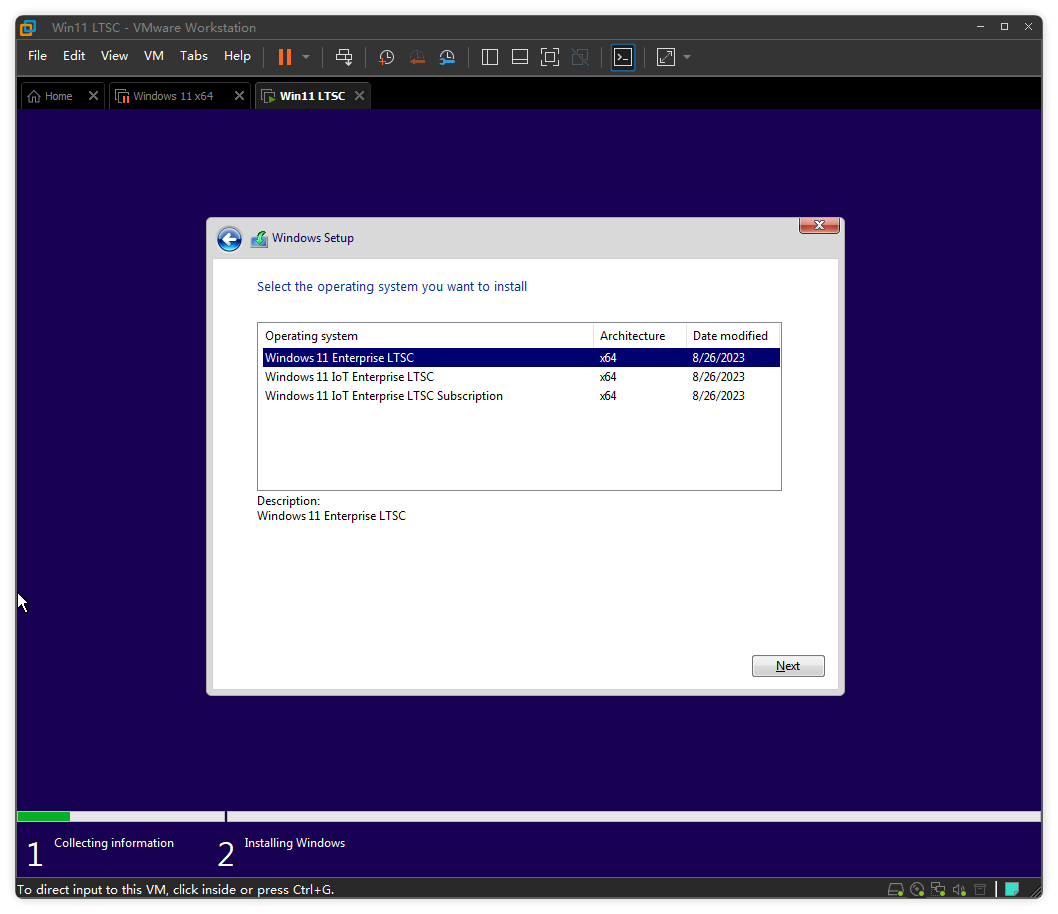Image resolution: width=1058 pixels, height=914 pixels.
Task: Toggle the thumbnail bar view
Action: tap(519, 57)
